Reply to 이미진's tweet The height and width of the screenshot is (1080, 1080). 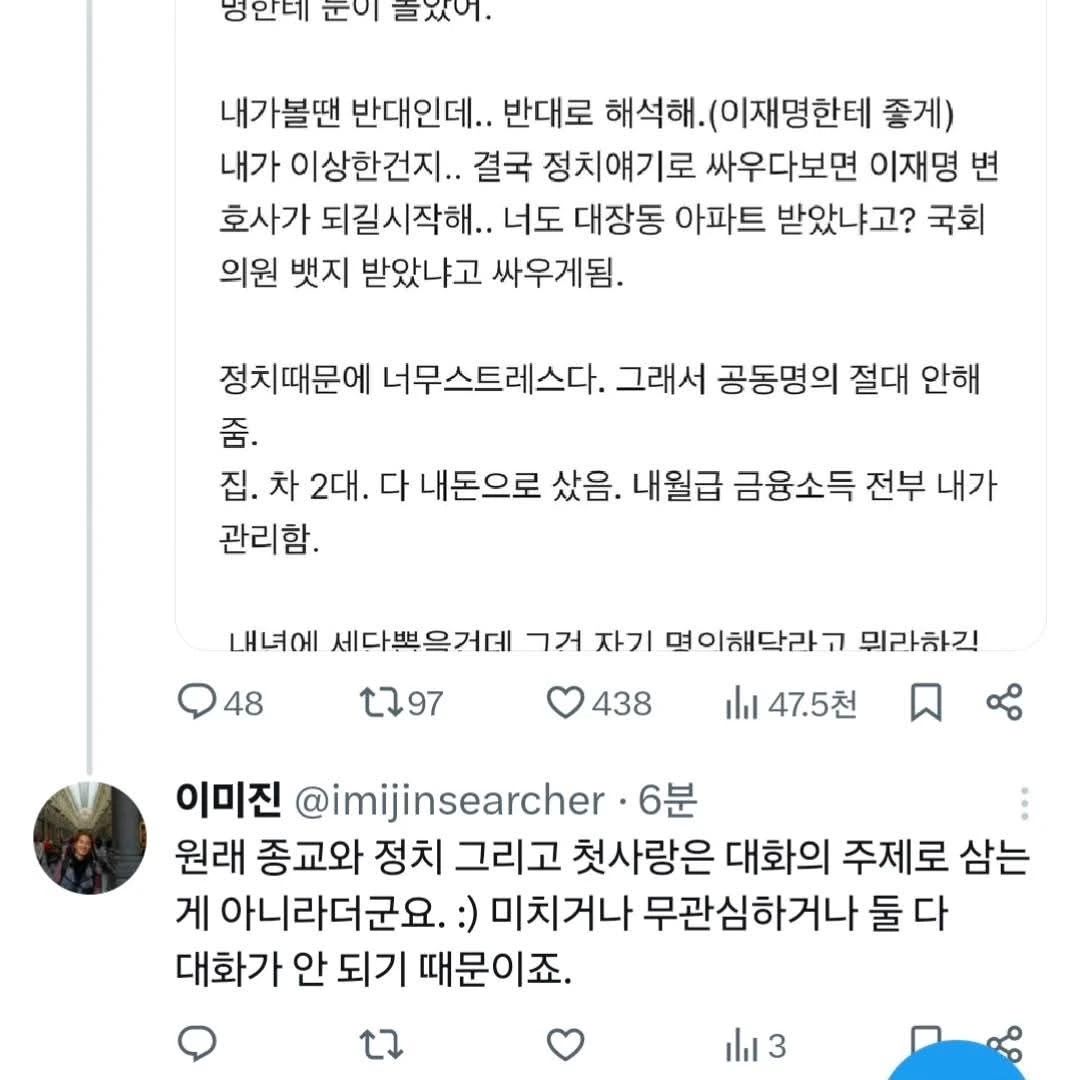click(x=198, y=1044)
